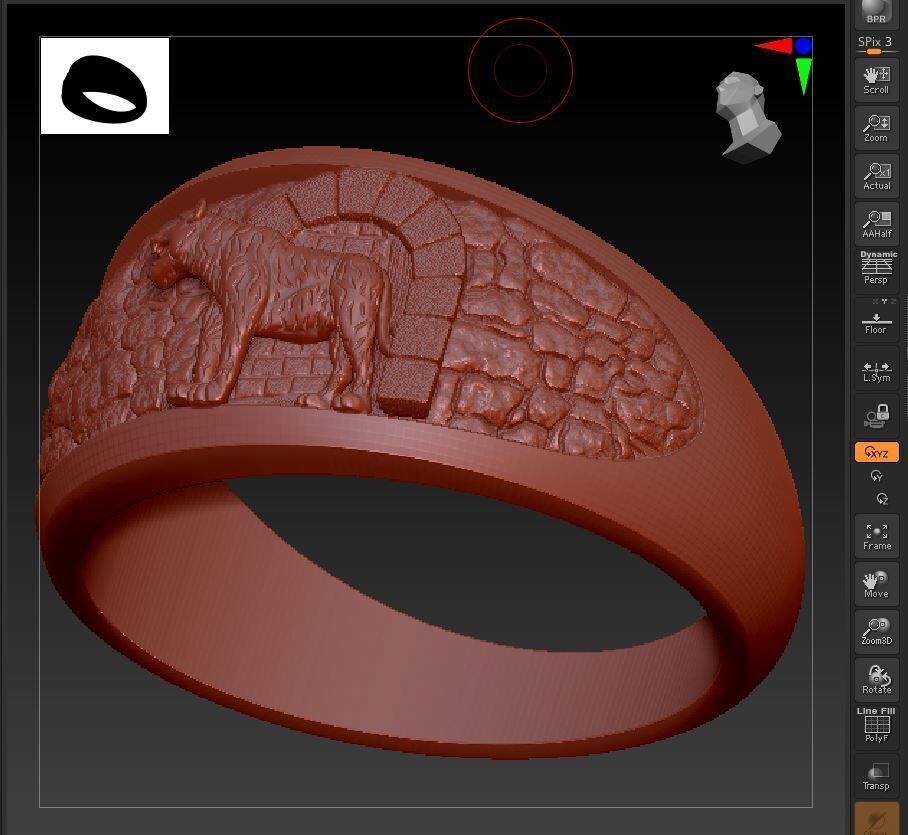Toggle Transp transparency mode
Image resolution: width=908 pixels, height=835 pixels.
pyautogui.click(x=876, y=776)
